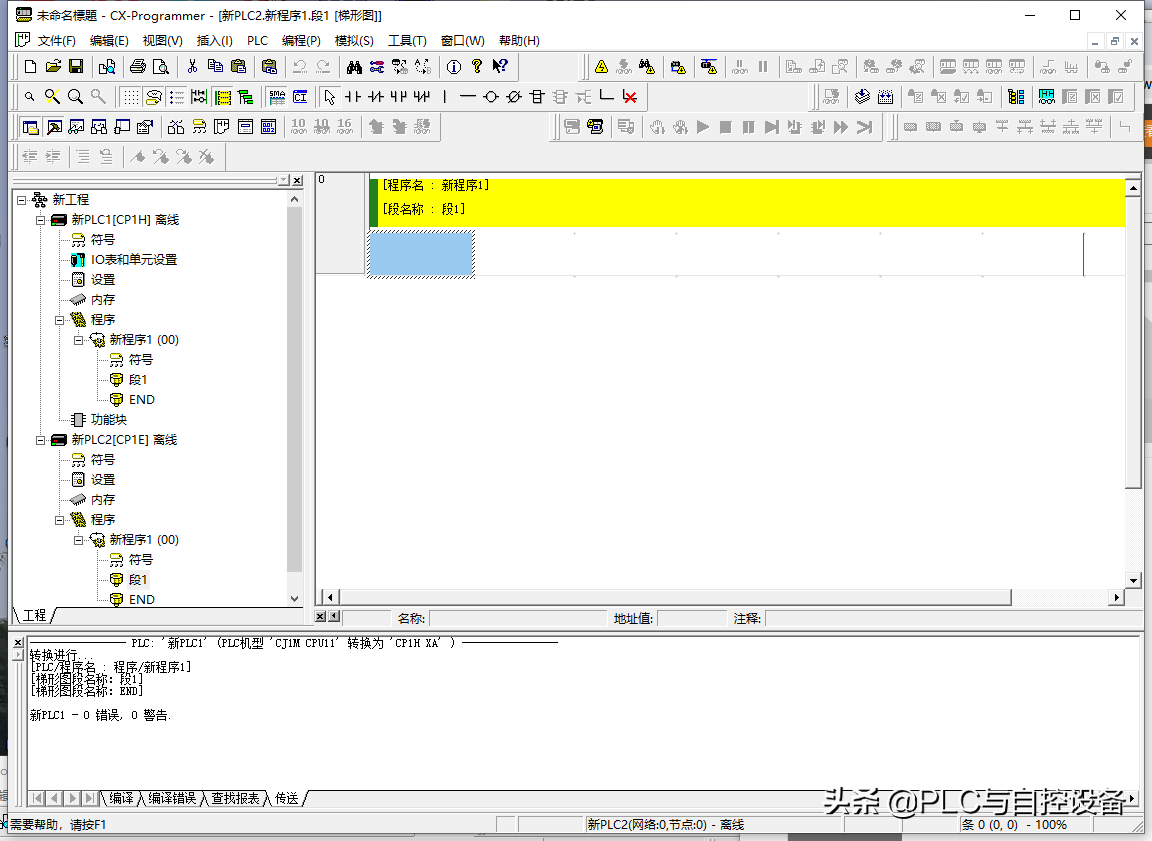Viewport: 1152px width, 841px height.
Task: Click the Context Help arrow-question icon
Action: (x=500, y=67)
